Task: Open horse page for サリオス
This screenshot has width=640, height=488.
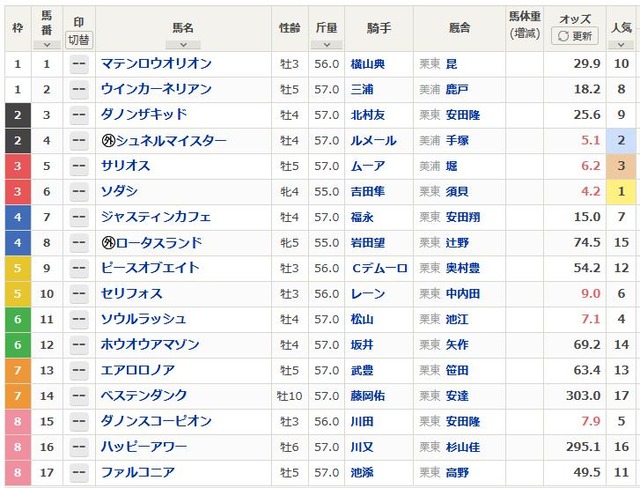Action: click(126, 166)
